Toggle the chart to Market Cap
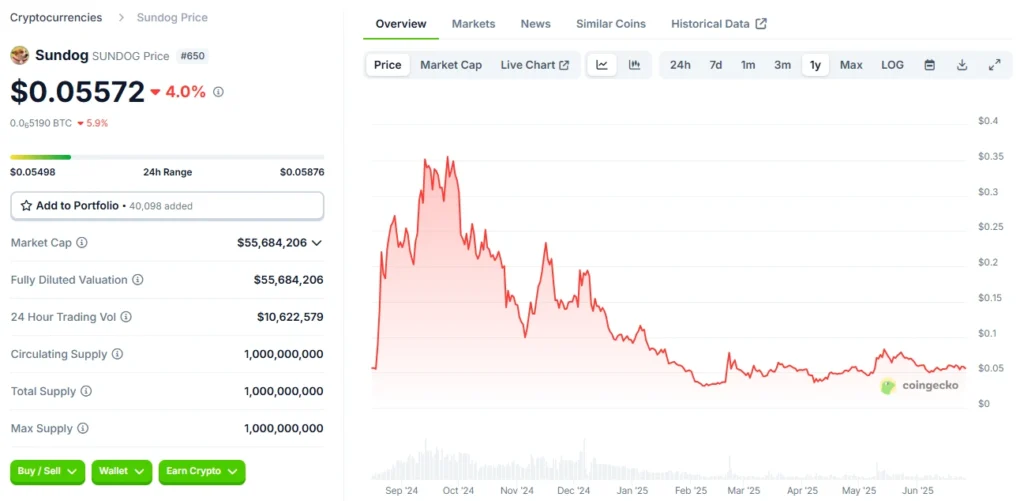 pyautogui.click(x=450, y=65)
